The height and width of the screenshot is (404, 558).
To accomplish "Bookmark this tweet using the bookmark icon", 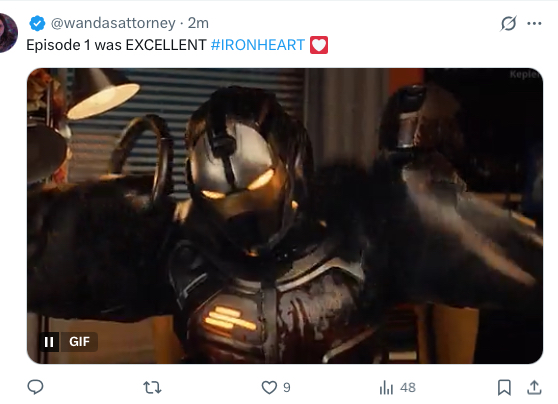I will click(504, 387).
